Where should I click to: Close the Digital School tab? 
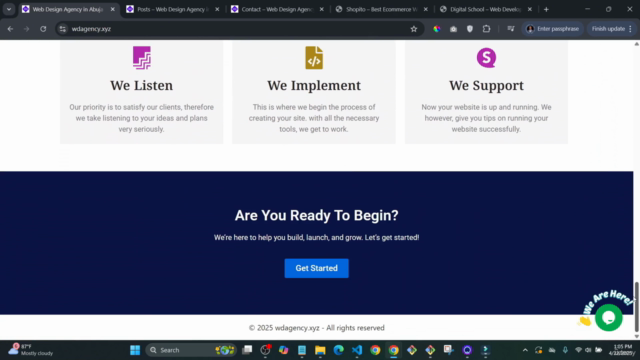click(530, 9)
